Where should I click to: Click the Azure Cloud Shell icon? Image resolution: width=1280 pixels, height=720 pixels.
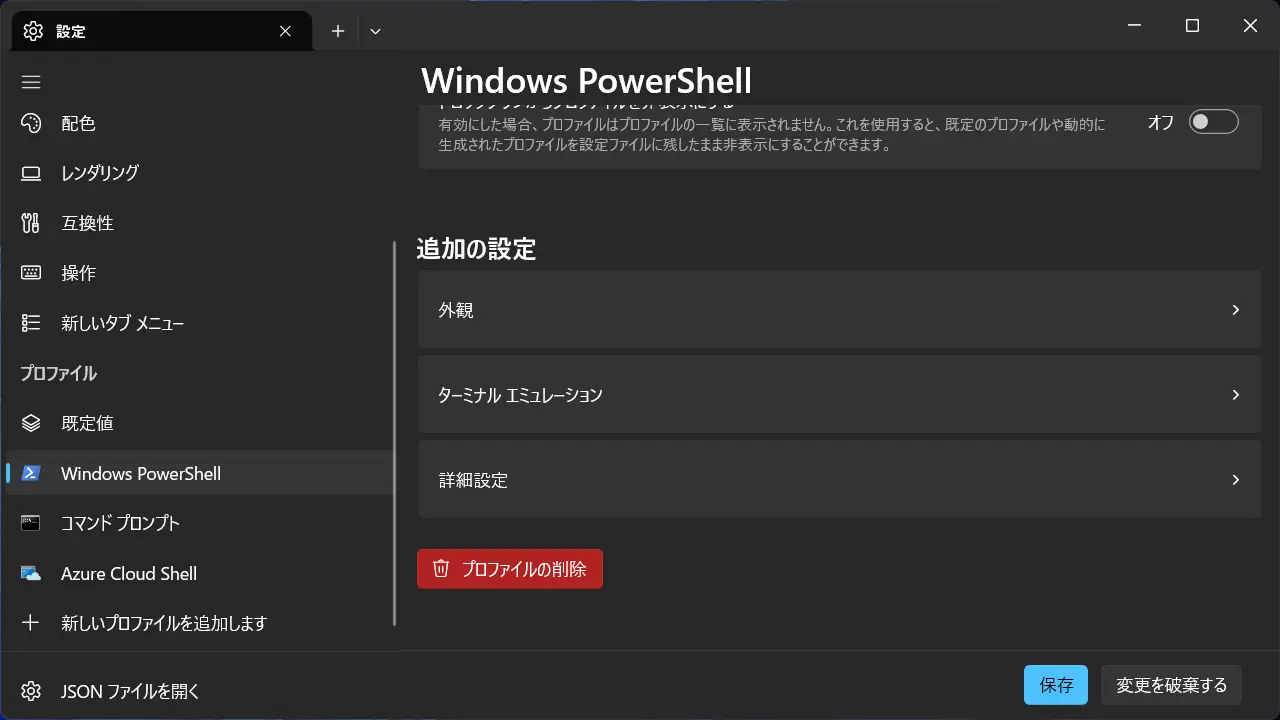[31, 574]
